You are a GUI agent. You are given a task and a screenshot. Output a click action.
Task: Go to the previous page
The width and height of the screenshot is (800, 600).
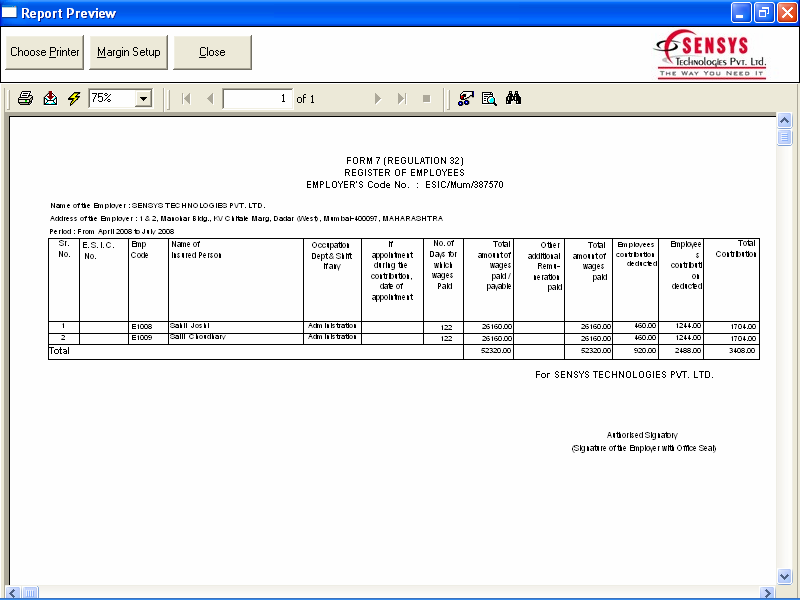(x=210, y=98)
